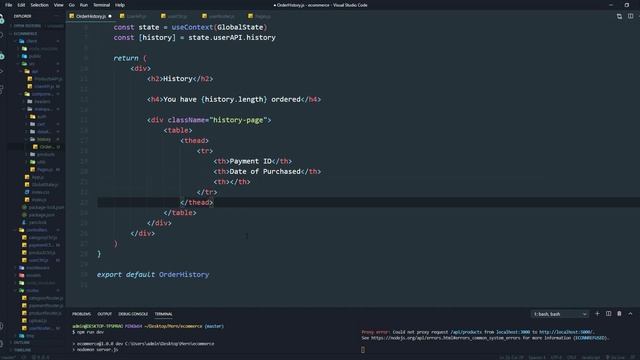Open categoryRouter.js in explorer

pyautogui.click(x=43, y=298)
